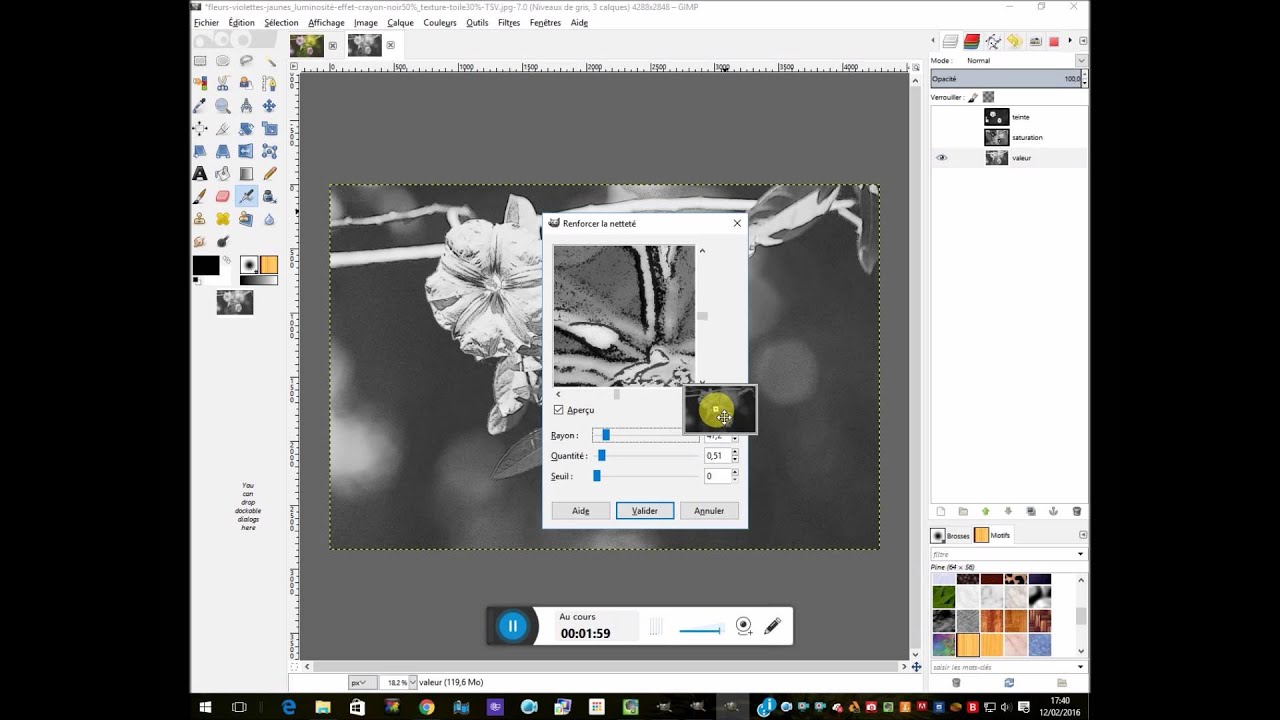The height and width of the screenshot is (720, 1280).
Task: Open the Layers dock tab configuration menu
Action: point(1083,41)
